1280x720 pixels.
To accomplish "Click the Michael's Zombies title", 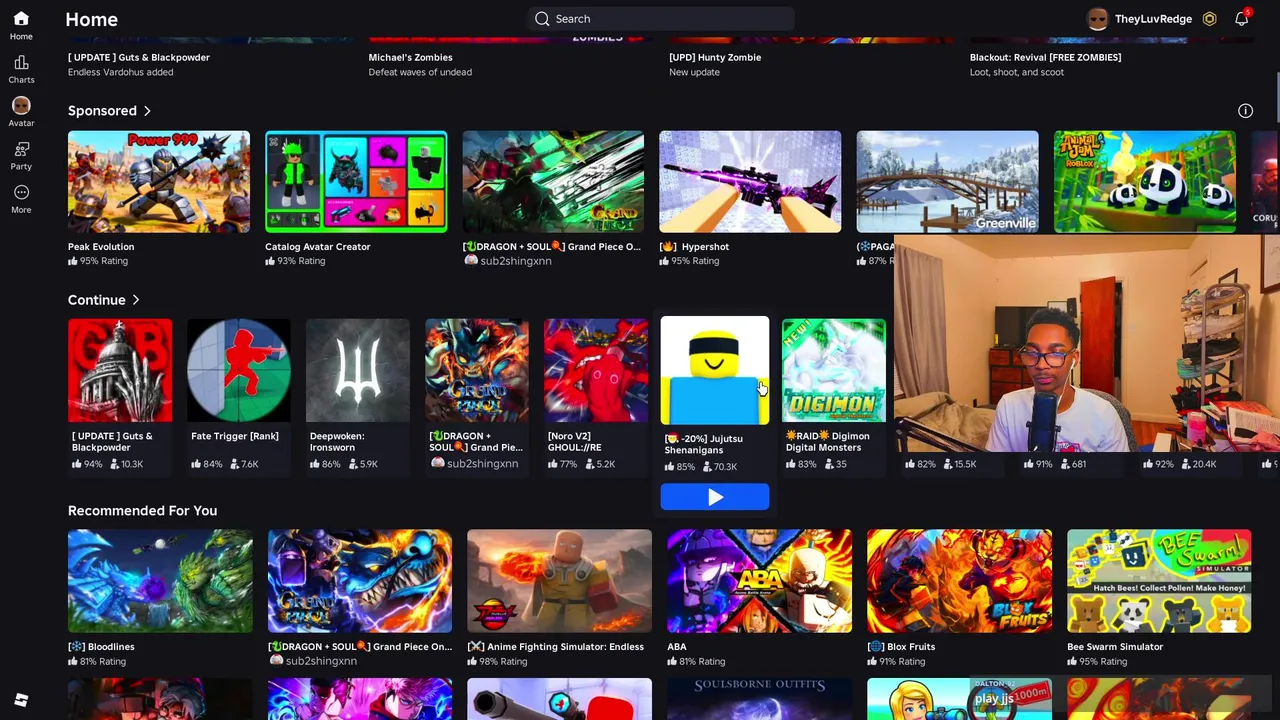I will (x=410, y=58).
